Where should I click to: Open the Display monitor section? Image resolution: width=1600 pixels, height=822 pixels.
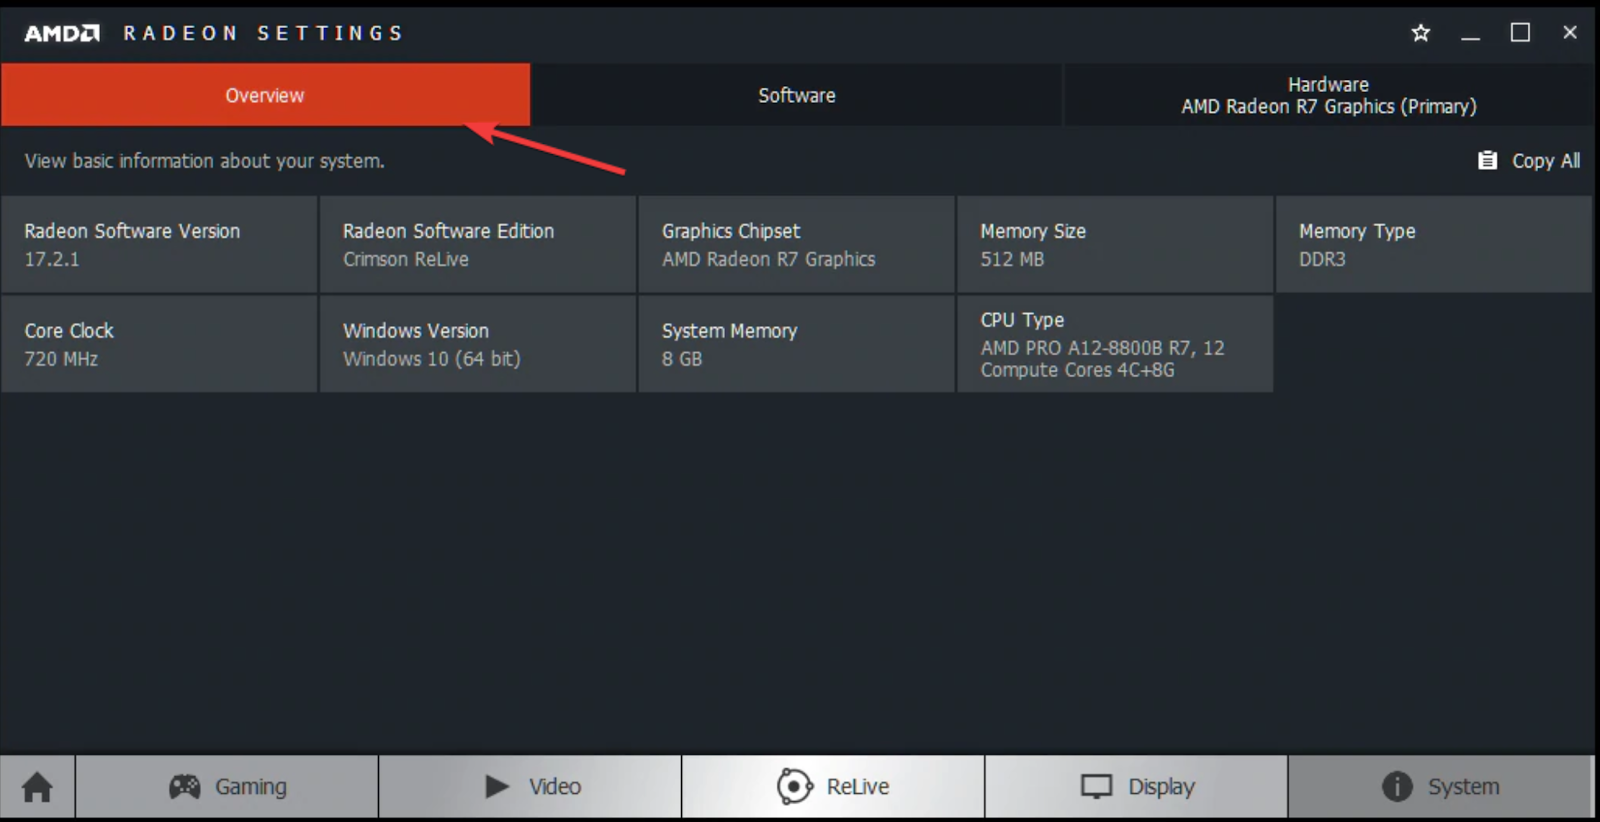point(1136,787)
